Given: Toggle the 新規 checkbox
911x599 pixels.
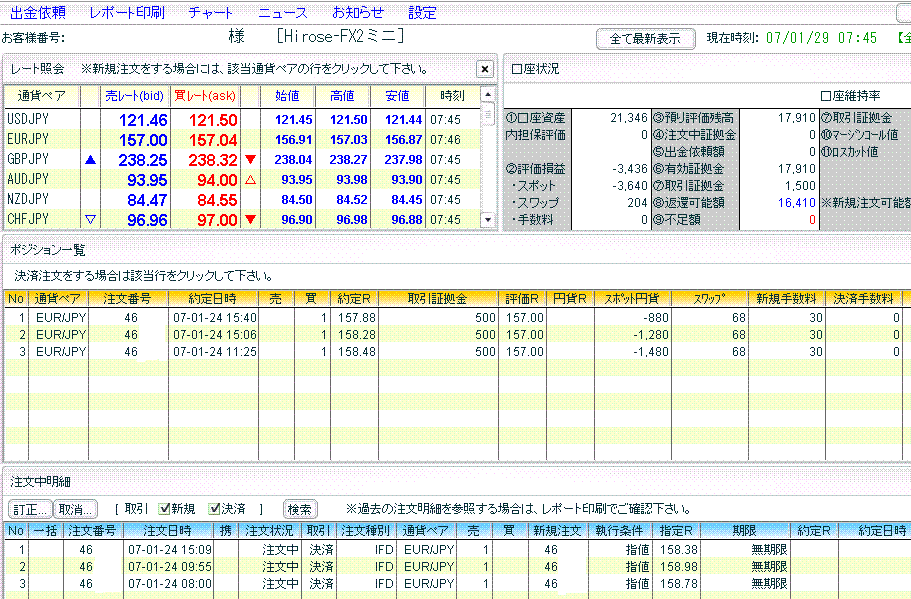Looking at the screenshot, I should 165,509.
